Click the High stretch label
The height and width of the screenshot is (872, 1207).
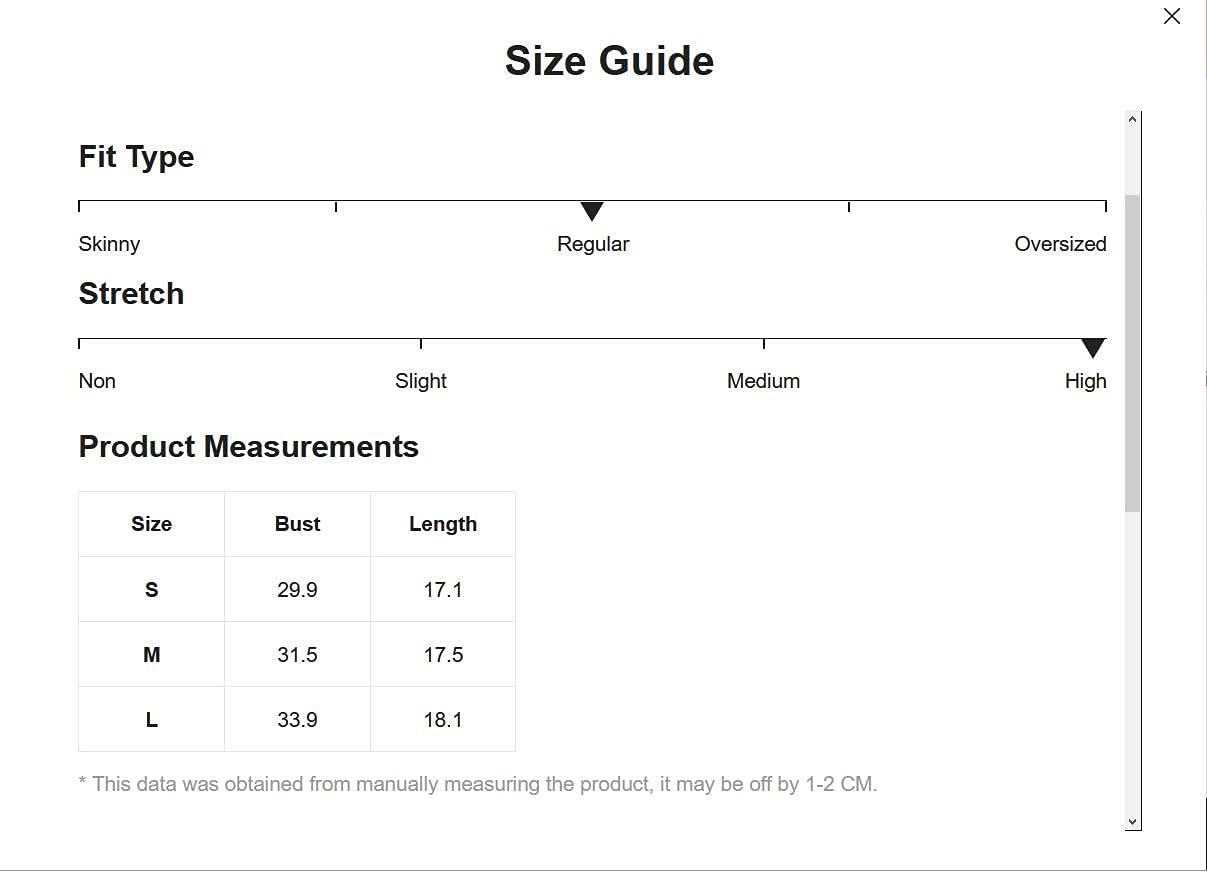(x=1085, y=381)
